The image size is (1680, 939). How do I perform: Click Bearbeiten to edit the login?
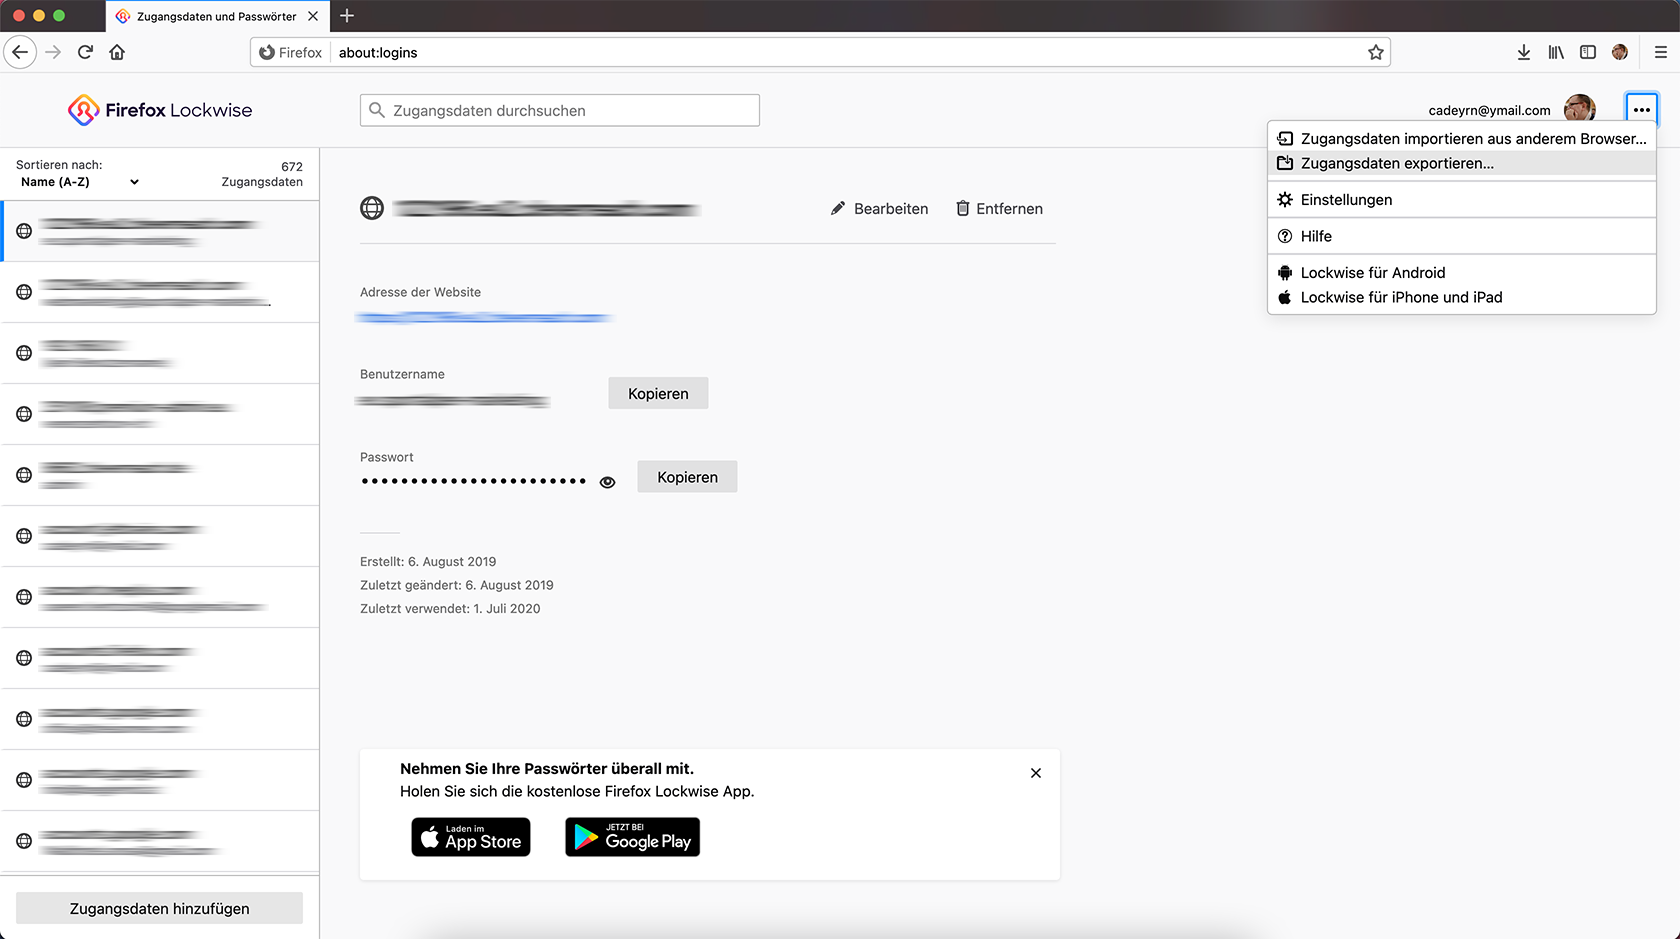[880, 209]
